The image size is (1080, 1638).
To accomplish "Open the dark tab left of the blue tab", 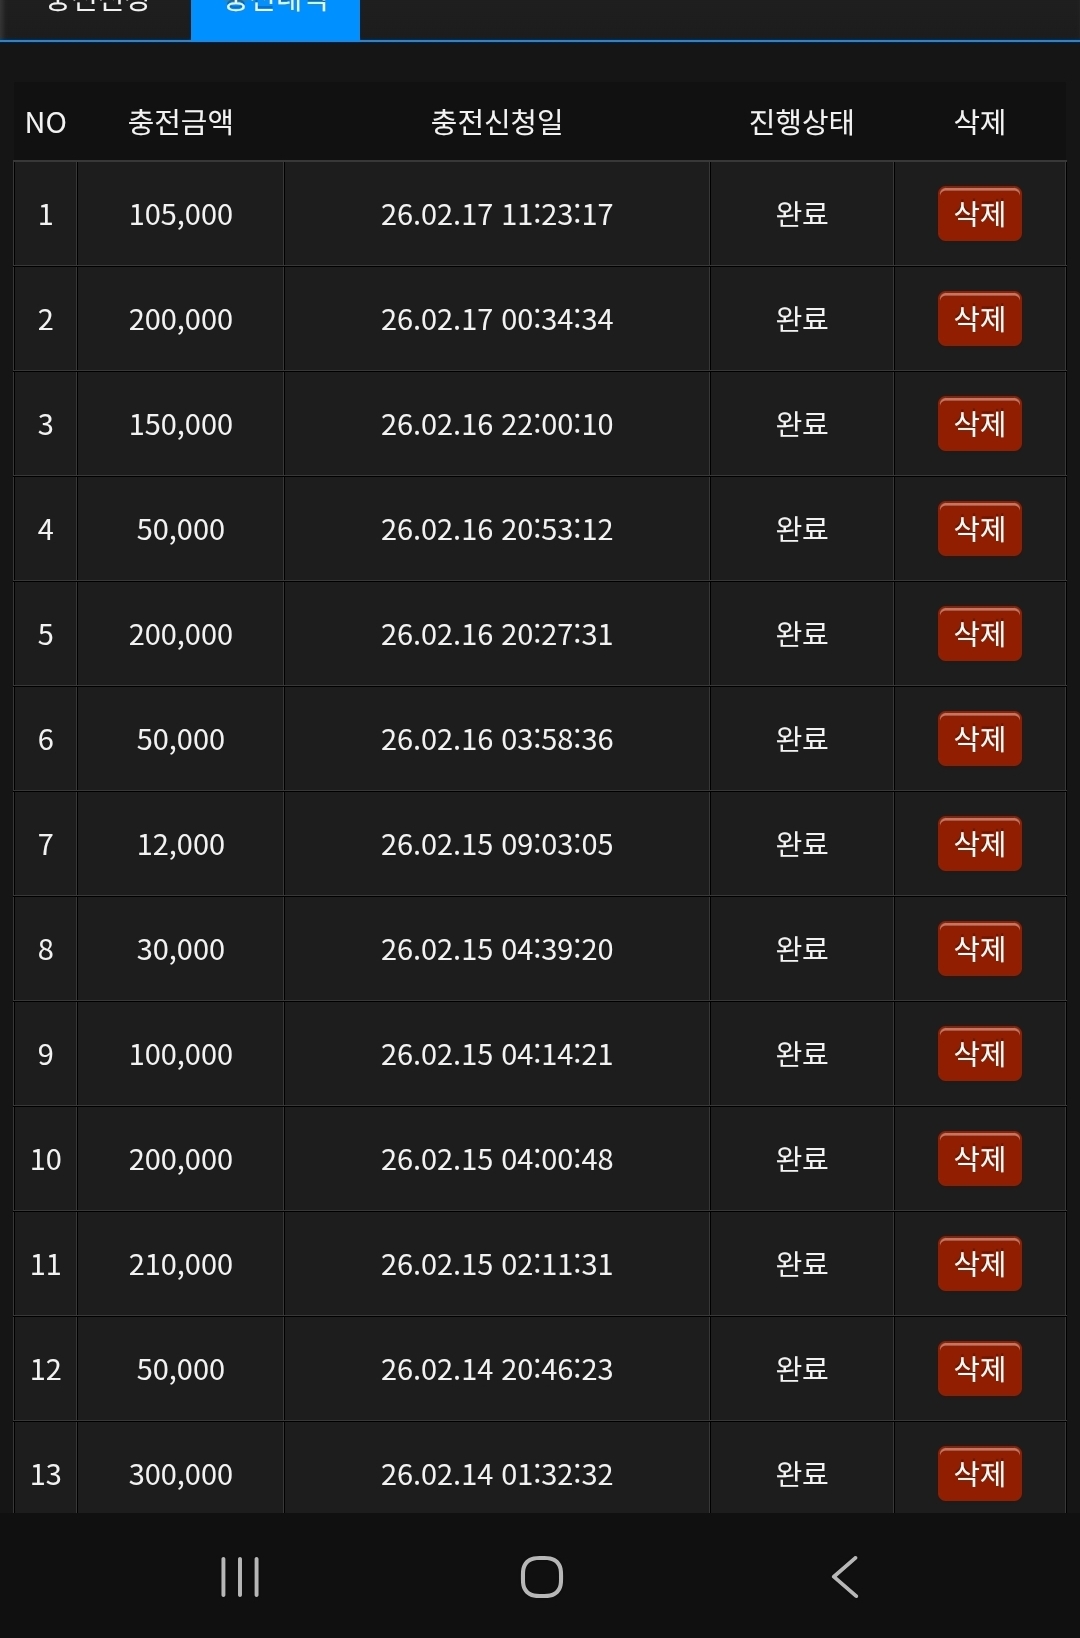I will (97, 12).
